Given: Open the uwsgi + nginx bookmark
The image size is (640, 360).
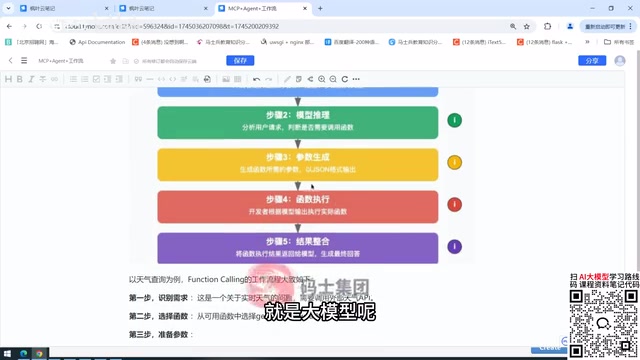Looking at the screenshot, I should pyautogui.click(x=287, y=42).
